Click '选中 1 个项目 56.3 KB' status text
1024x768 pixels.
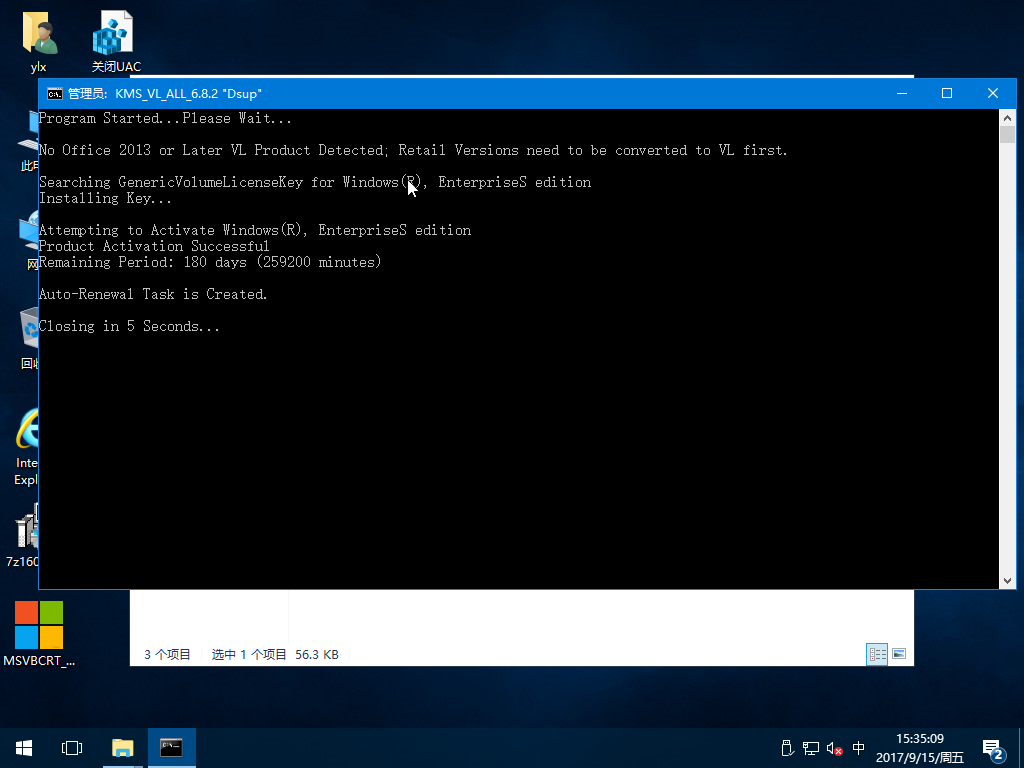(275, 654)
